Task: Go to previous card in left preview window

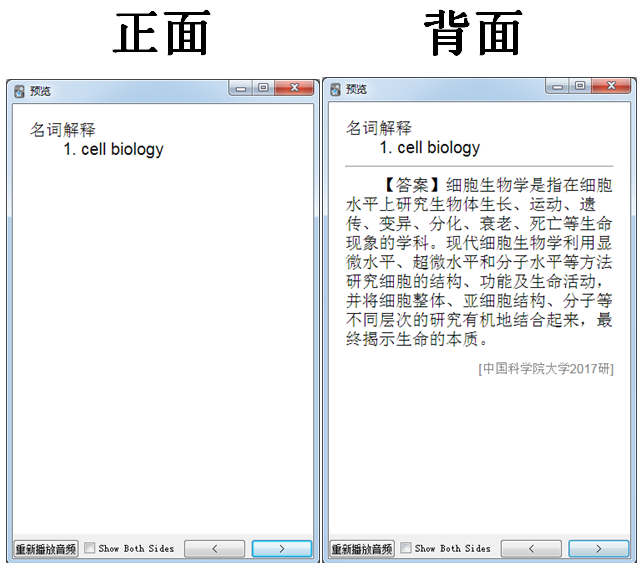Action: click(214, 549)
